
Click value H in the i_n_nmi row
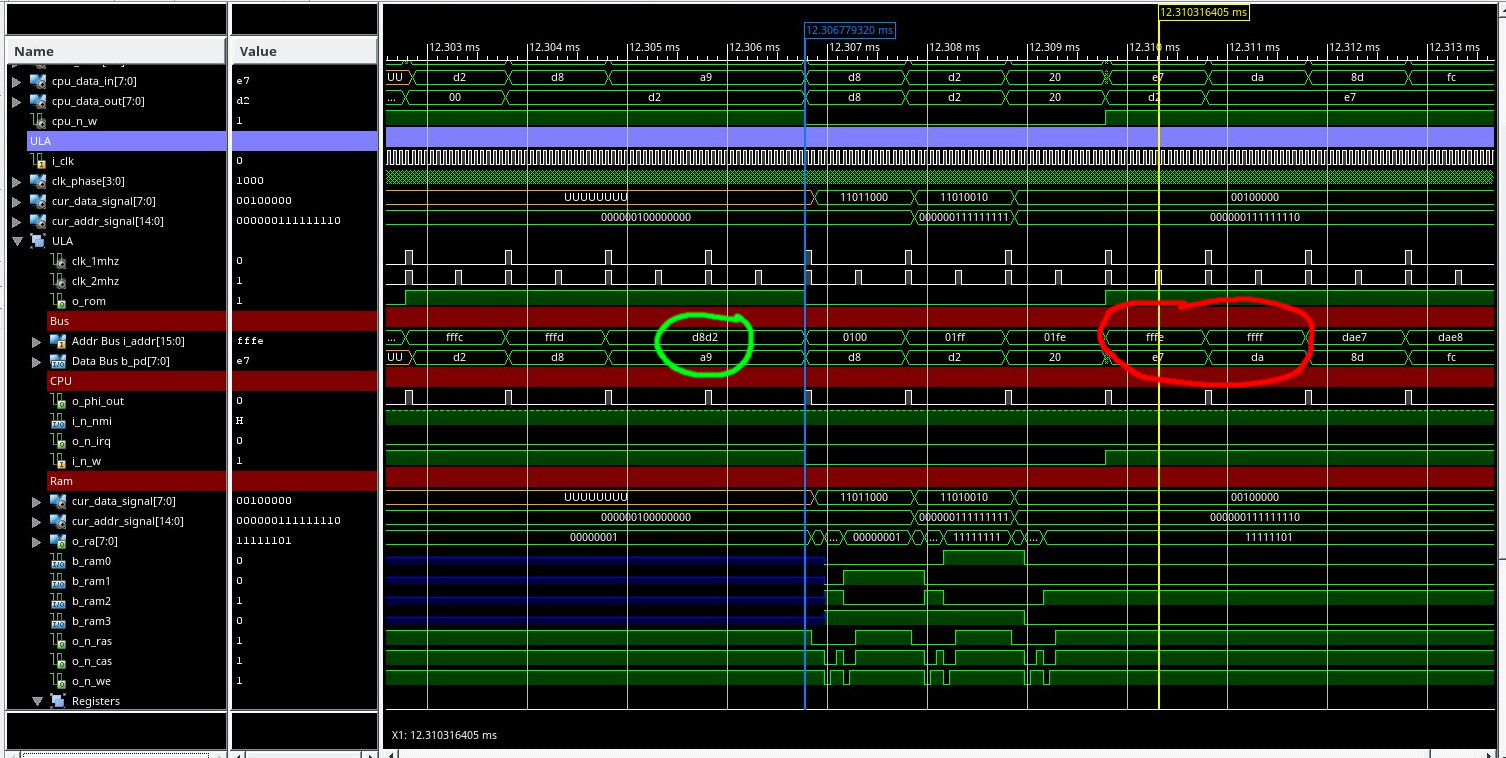240,421
